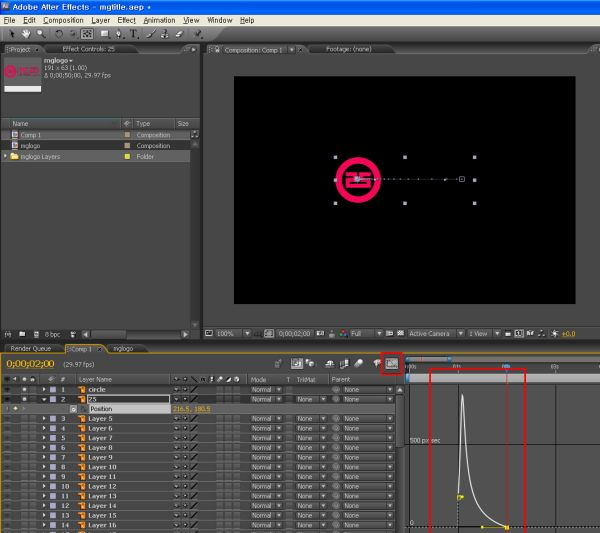Select the Puppet Pin tool
This screenshot has height=533, width=600.
point(198,34)
